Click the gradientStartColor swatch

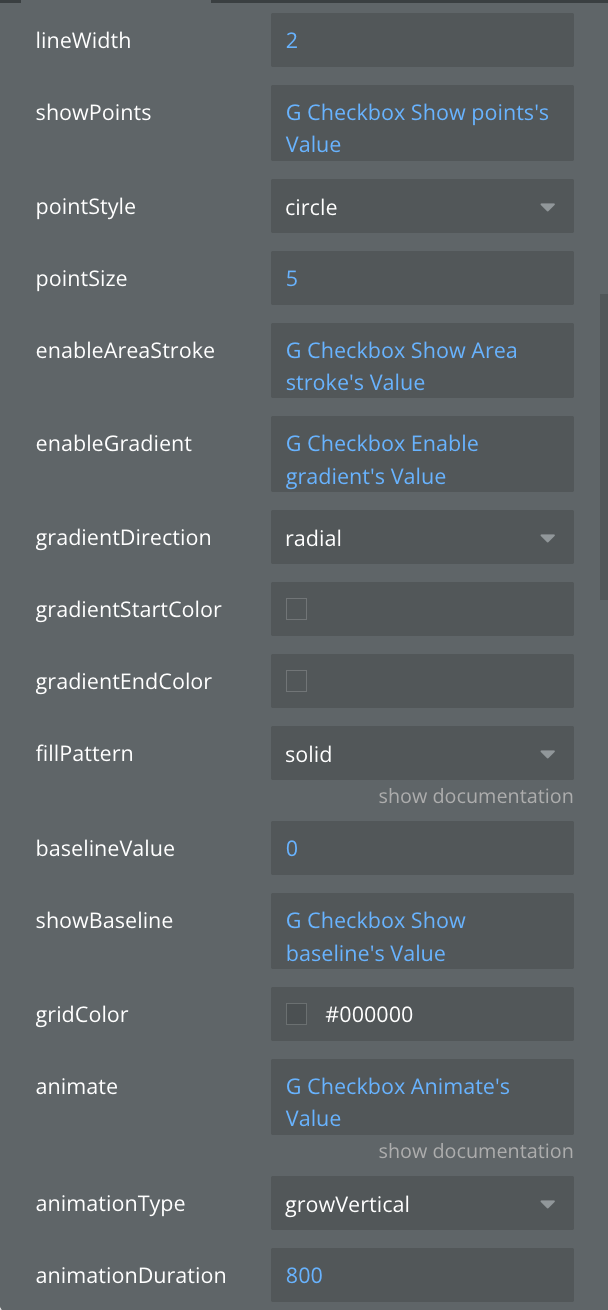[296, 609]
